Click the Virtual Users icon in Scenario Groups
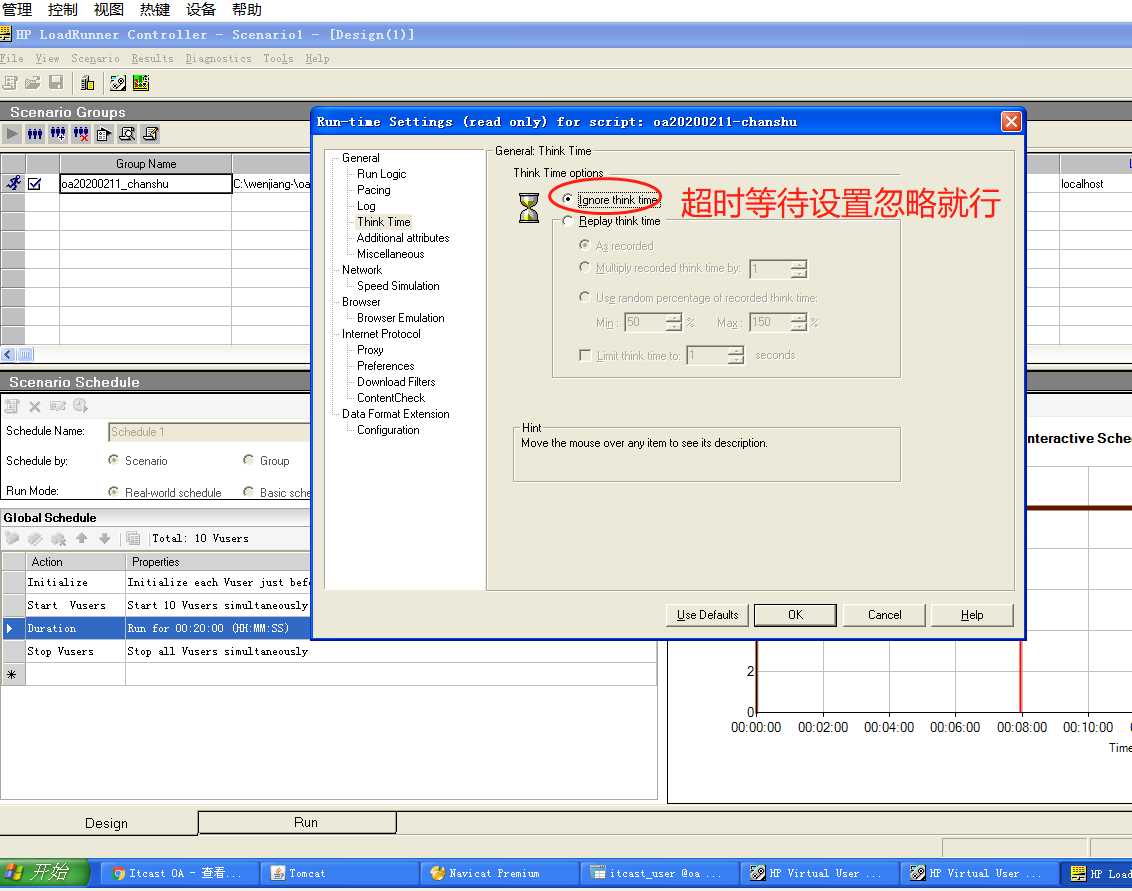 coord(35,134)
